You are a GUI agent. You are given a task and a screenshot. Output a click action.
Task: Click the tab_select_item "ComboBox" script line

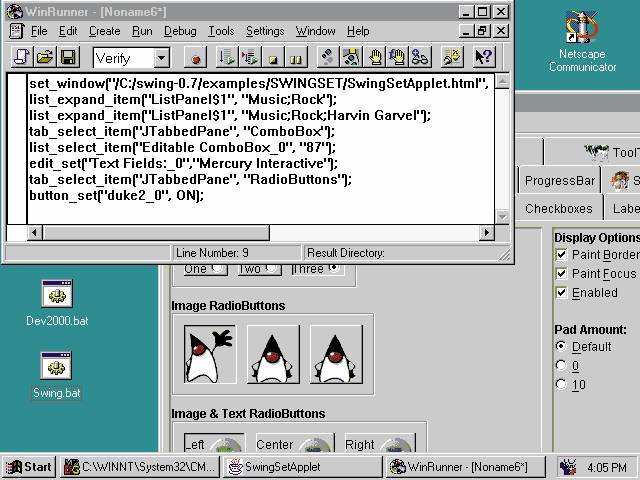tap(182, 131)
